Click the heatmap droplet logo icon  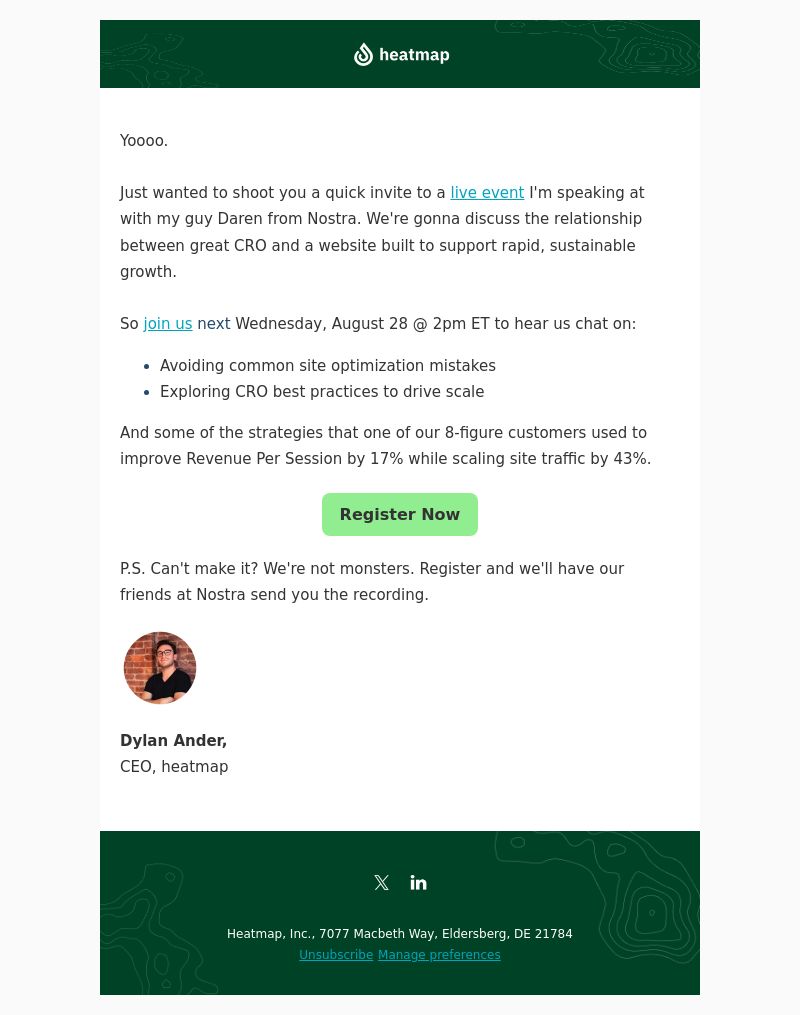click(363, 54)
